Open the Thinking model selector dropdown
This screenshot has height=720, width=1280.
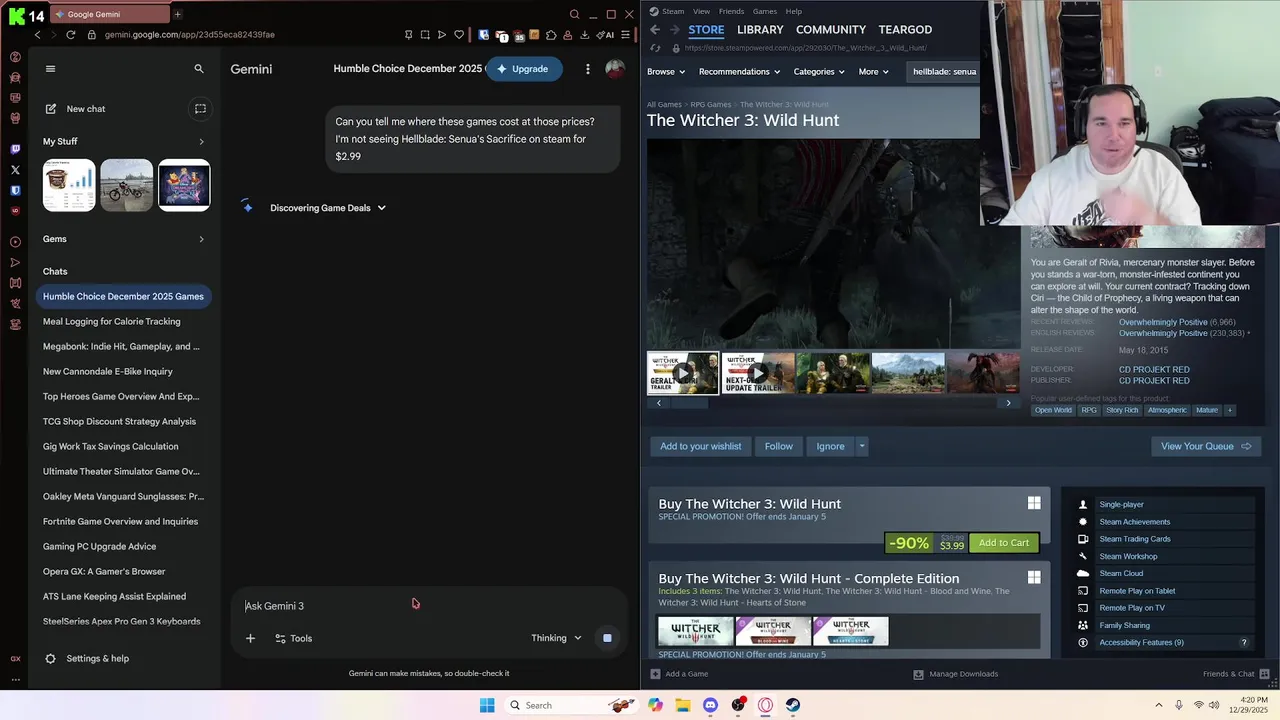556,638
